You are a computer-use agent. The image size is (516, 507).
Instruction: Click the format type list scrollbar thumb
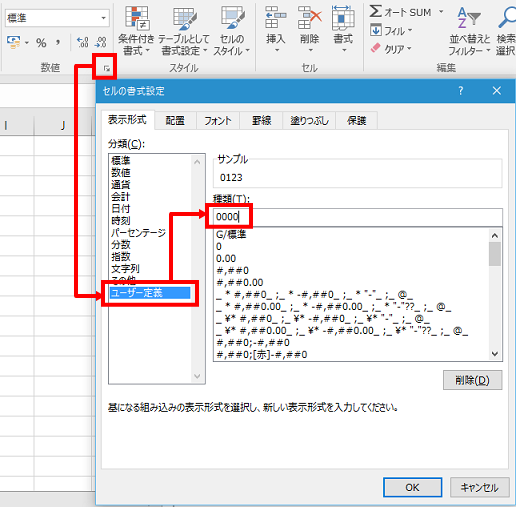(495, 254)
